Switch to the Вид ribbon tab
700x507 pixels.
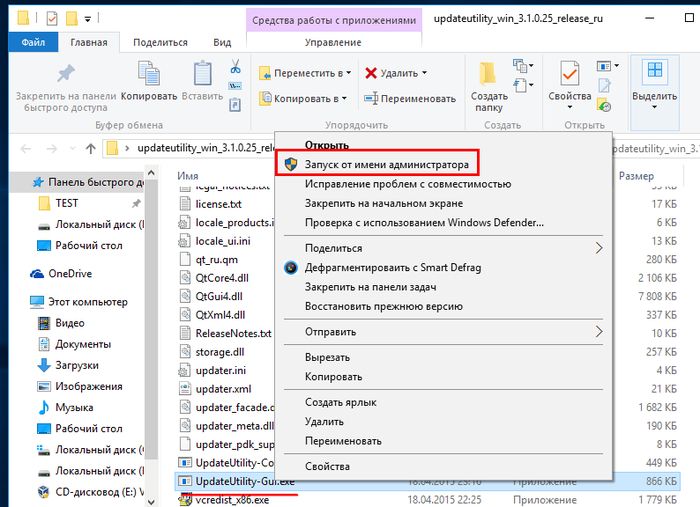[x=222, y=43]
